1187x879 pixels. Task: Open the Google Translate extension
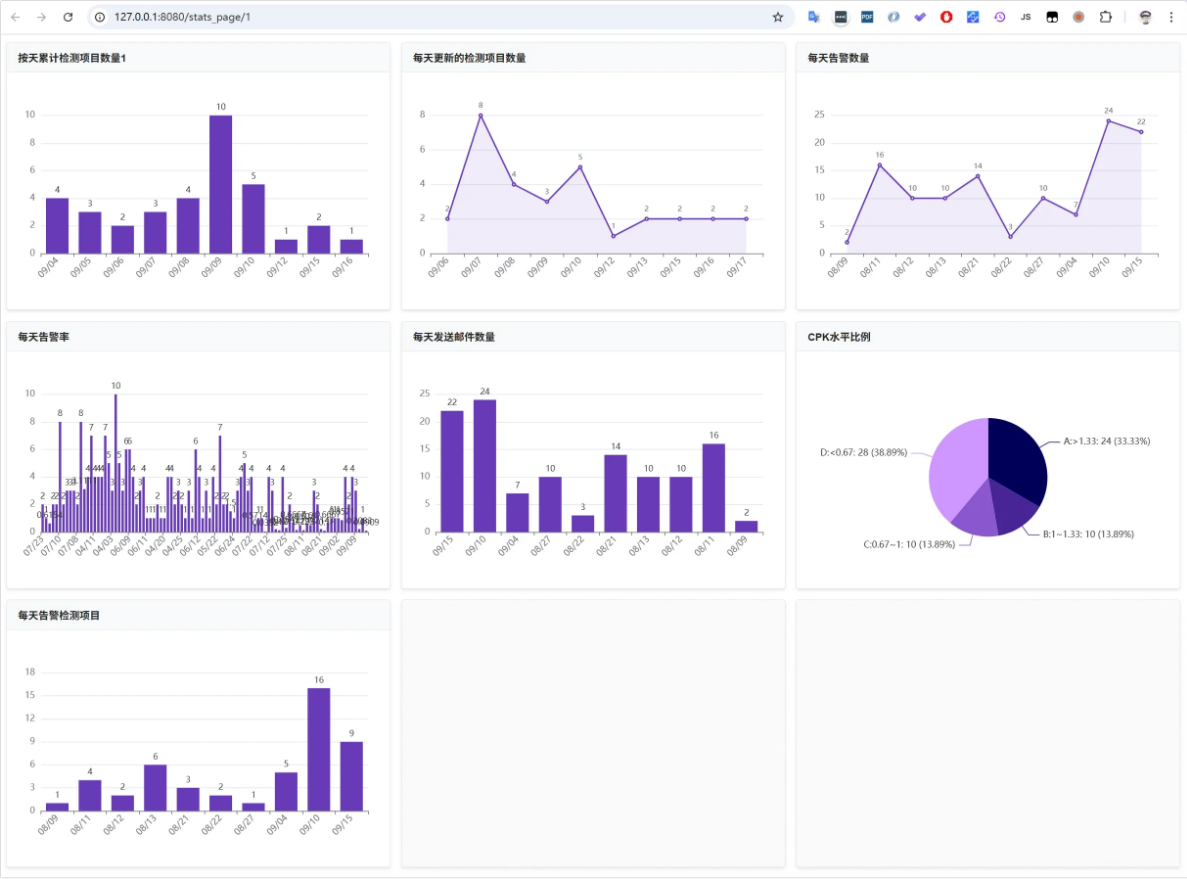click(x=814, y=17)
